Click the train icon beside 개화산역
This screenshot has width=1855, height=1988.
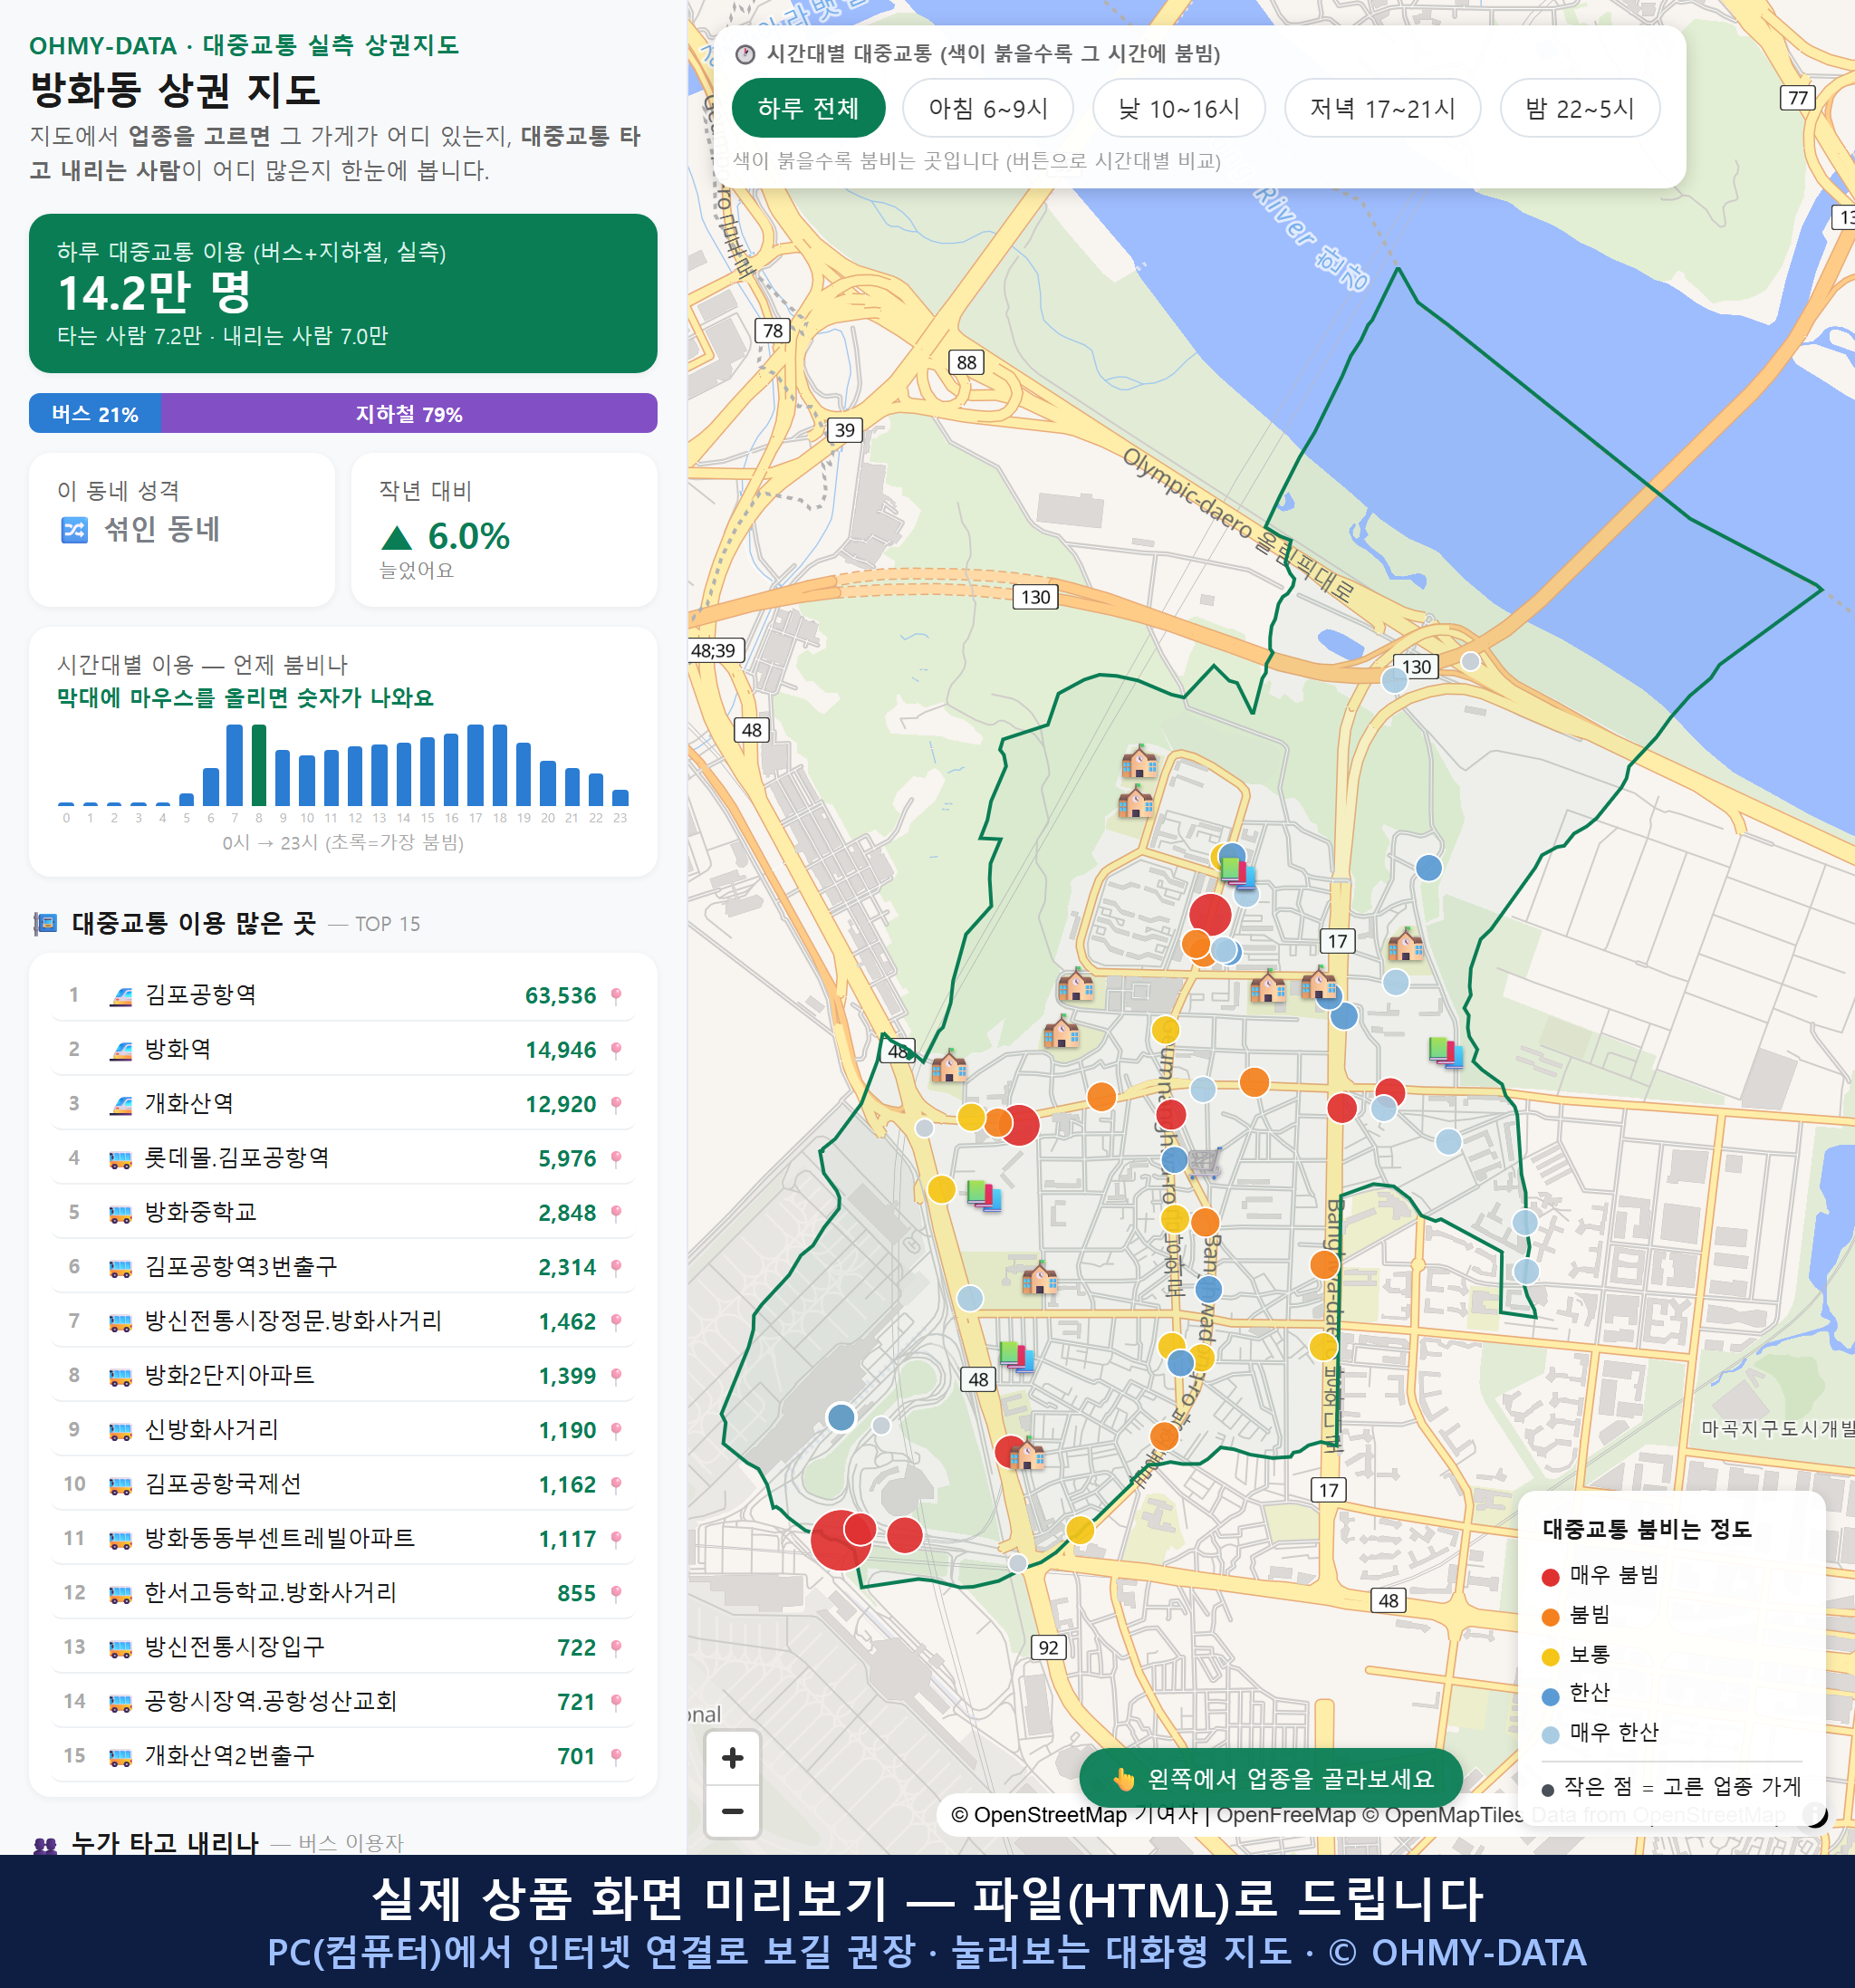click(121, 1104)
